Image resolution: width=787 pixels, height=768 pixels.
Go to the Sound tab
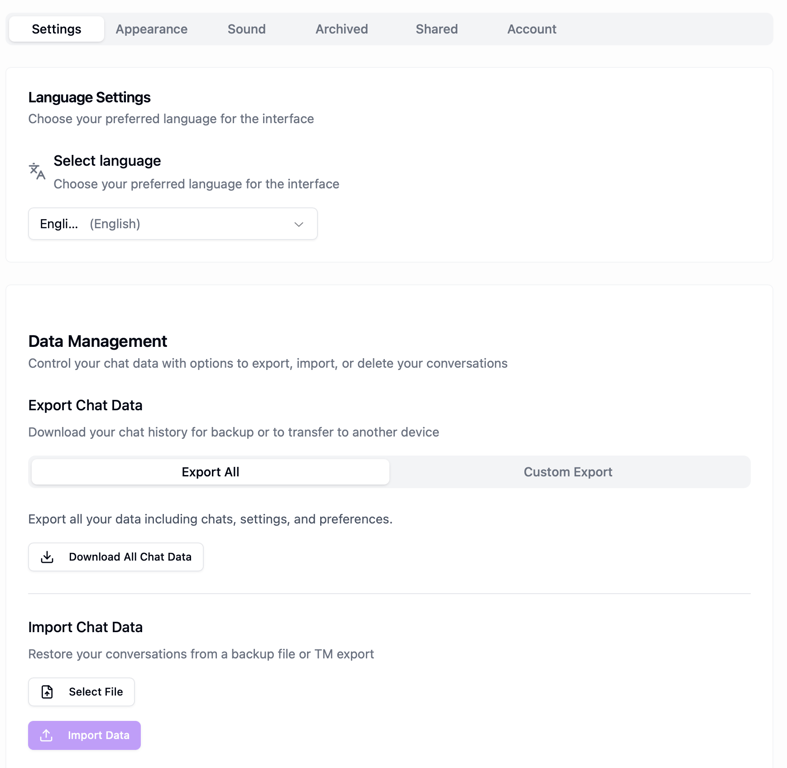[x=246, y=29]
